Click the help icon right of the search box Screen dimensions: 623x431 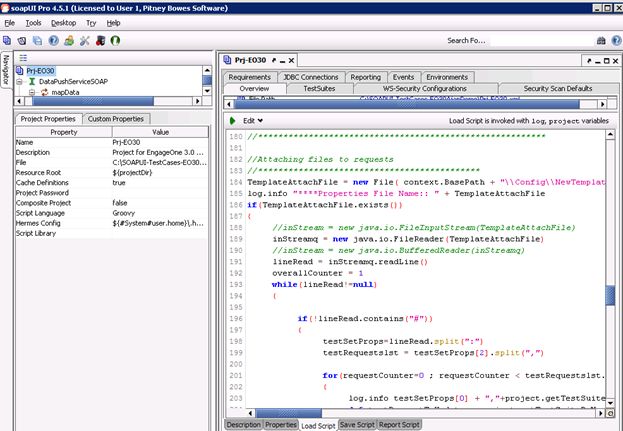[x=617, y=41]
